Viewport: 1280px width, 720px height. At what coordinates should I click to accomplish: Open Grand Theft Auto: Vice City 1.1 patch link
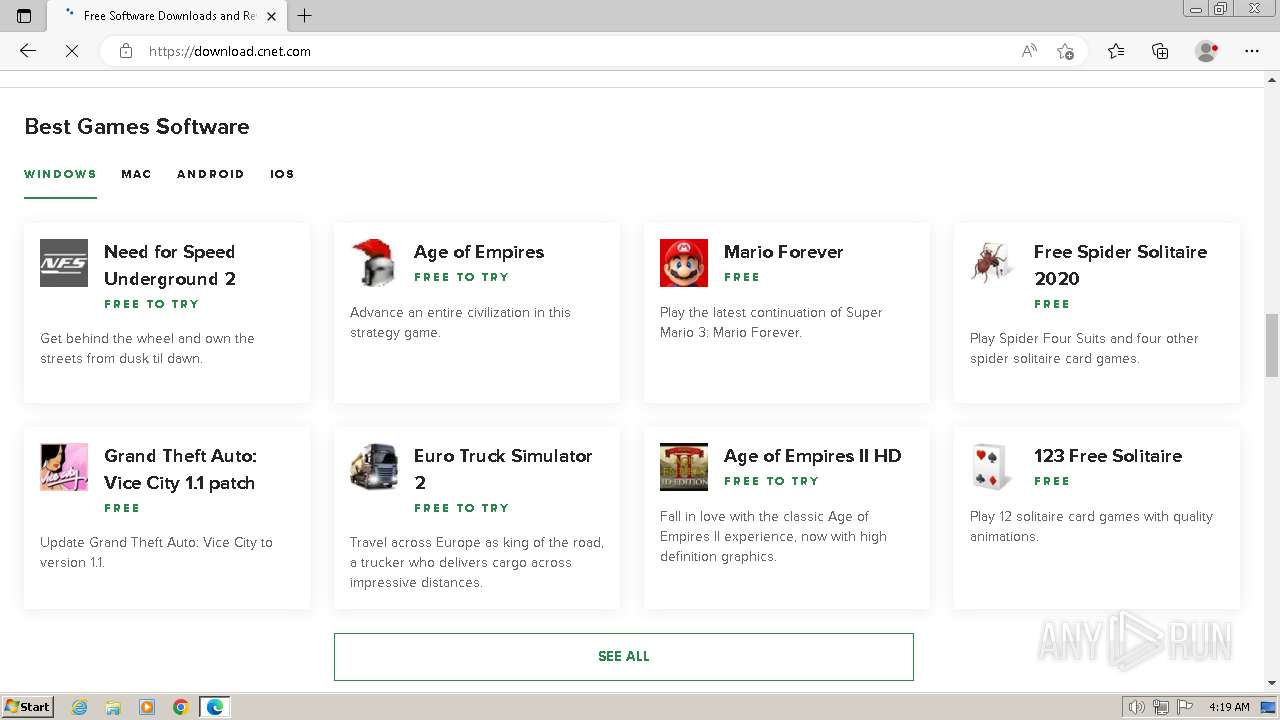[180, 469]
